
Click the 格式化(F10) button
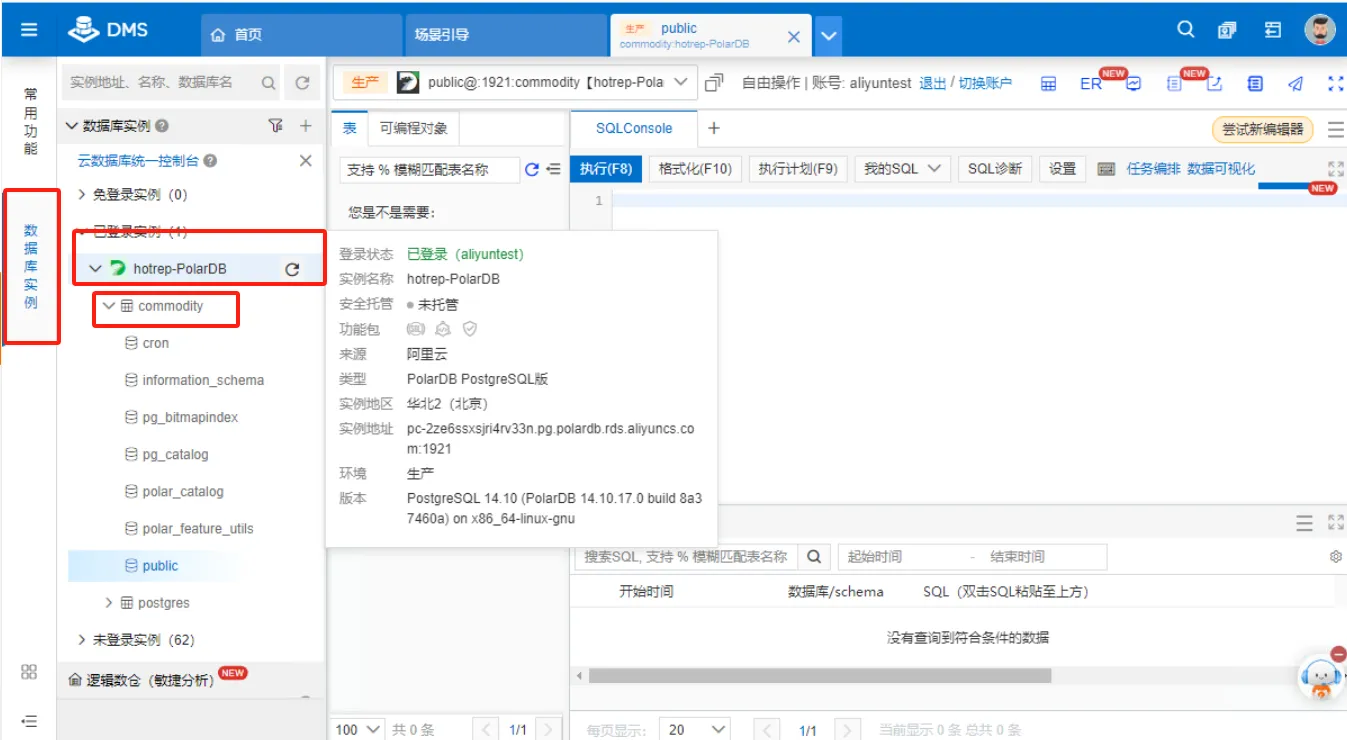coord(695,169)
